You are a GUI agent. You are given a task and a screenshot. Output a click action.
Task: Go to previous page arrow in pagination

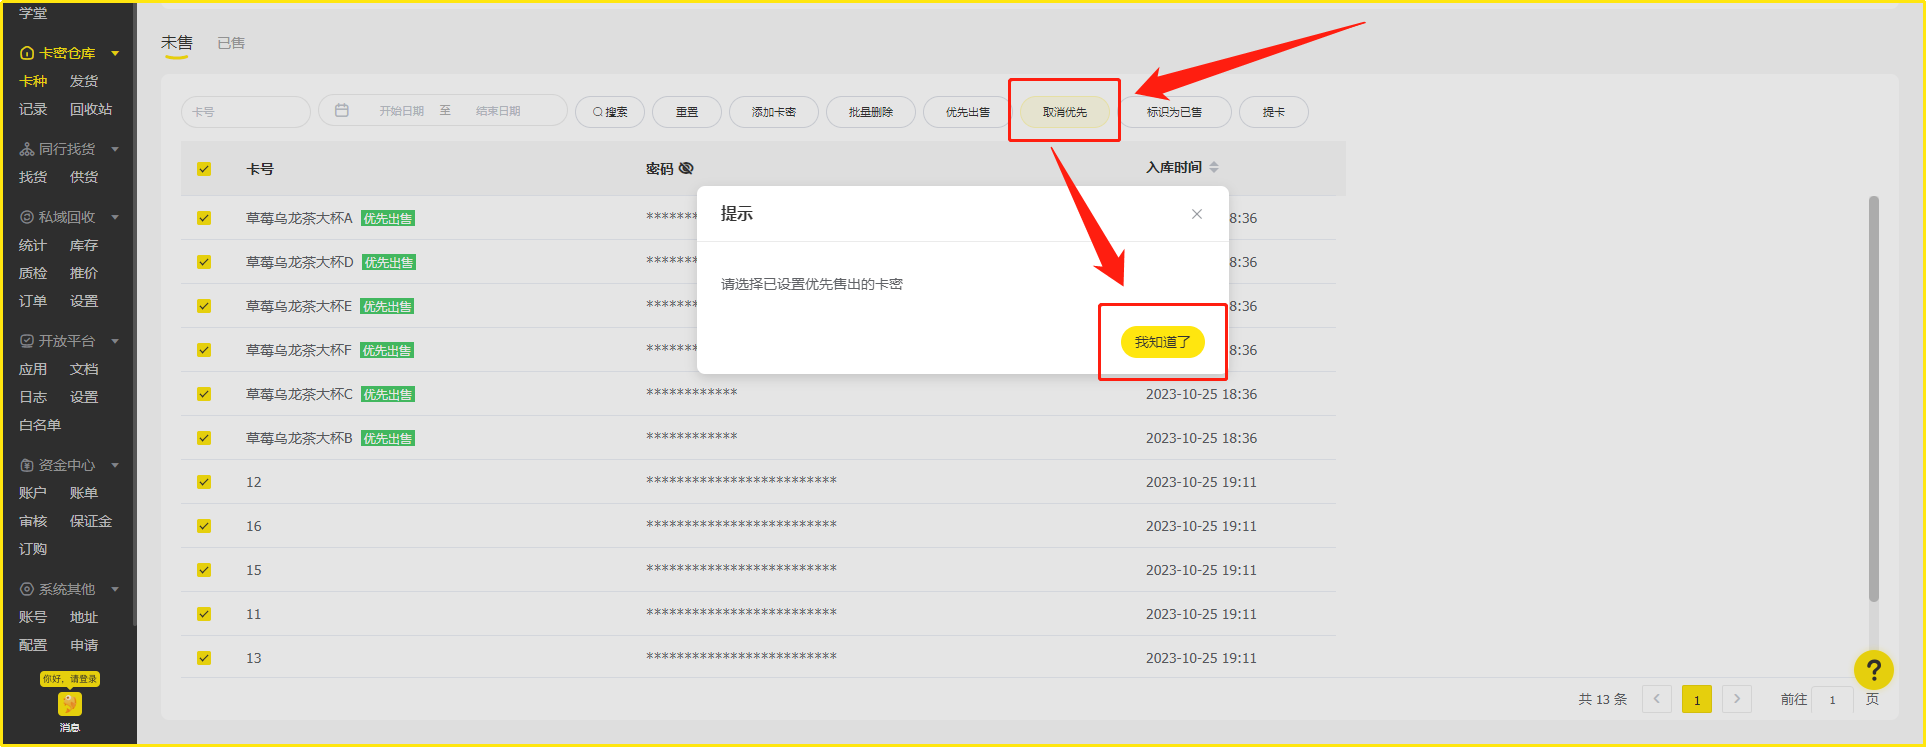(x=1657, y=699)
